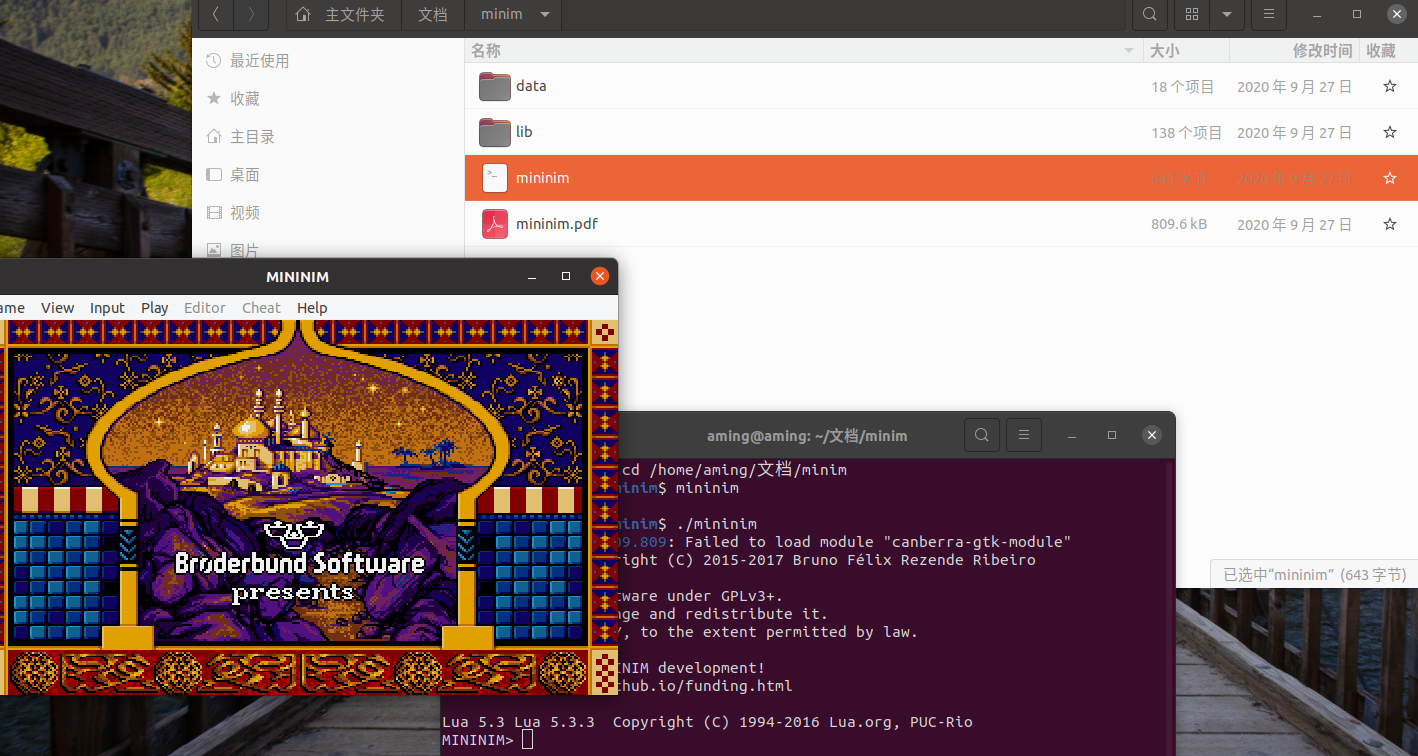1418x756 pixels.
Task: Maximize the terminal window
Action: click(x=1112, y=436)
